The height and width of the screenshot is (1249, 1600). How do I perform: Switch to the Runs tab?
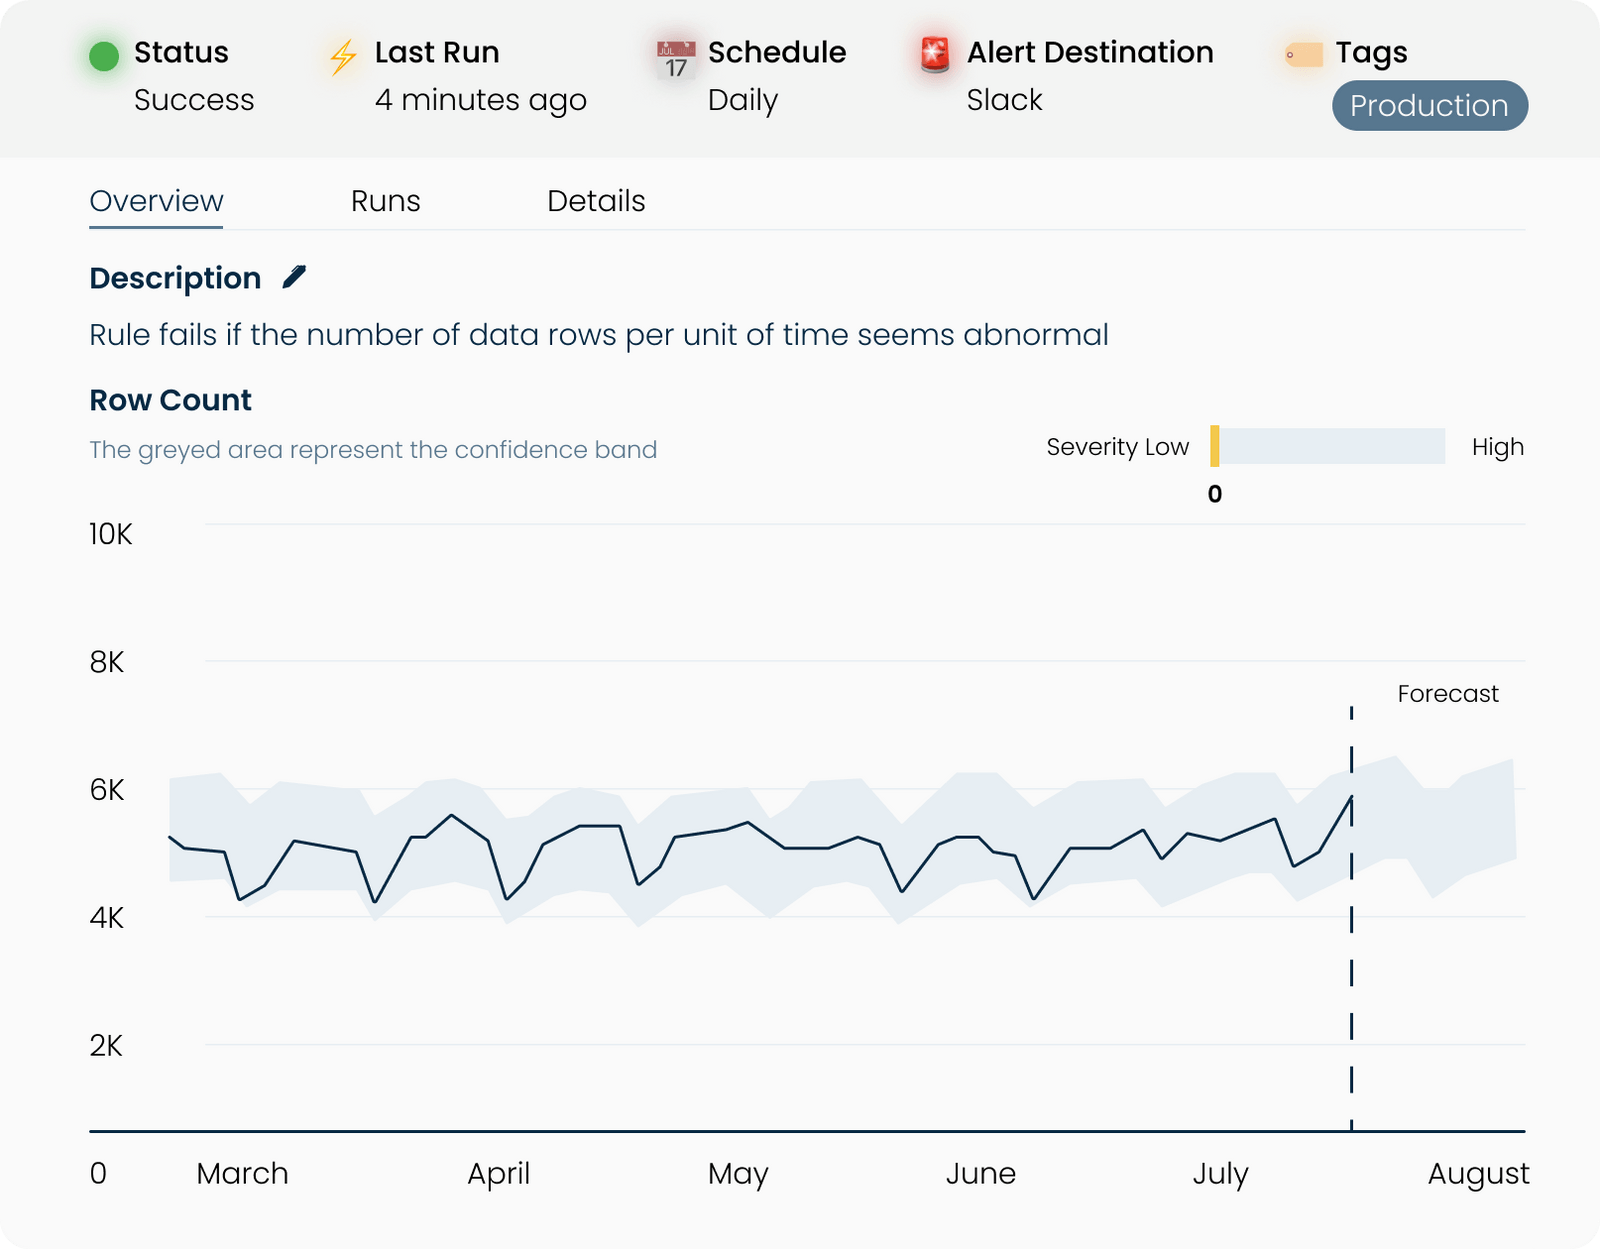click(x=385, y=201)
